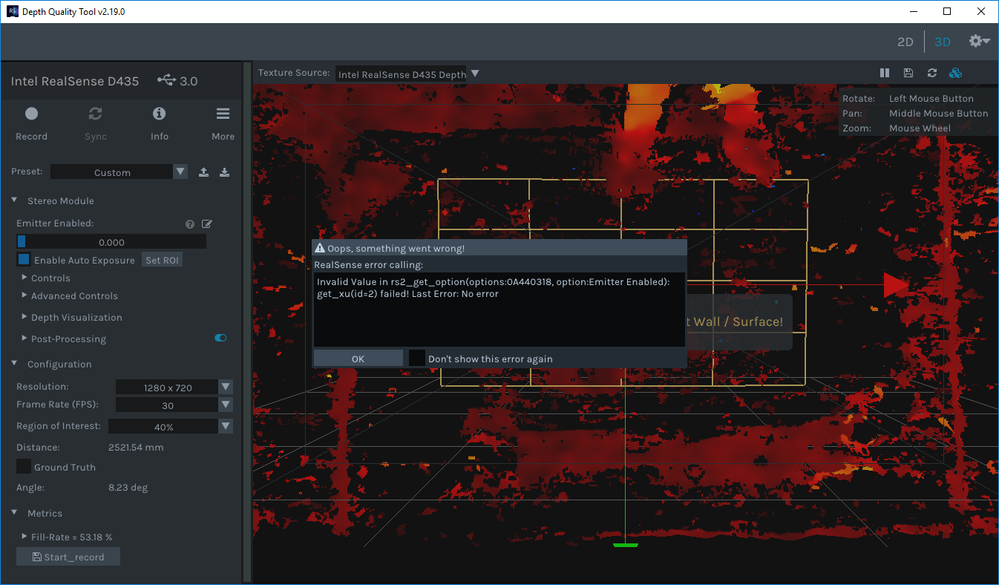Click the Intel RealSense D435 device title

(x=75, y=81)
